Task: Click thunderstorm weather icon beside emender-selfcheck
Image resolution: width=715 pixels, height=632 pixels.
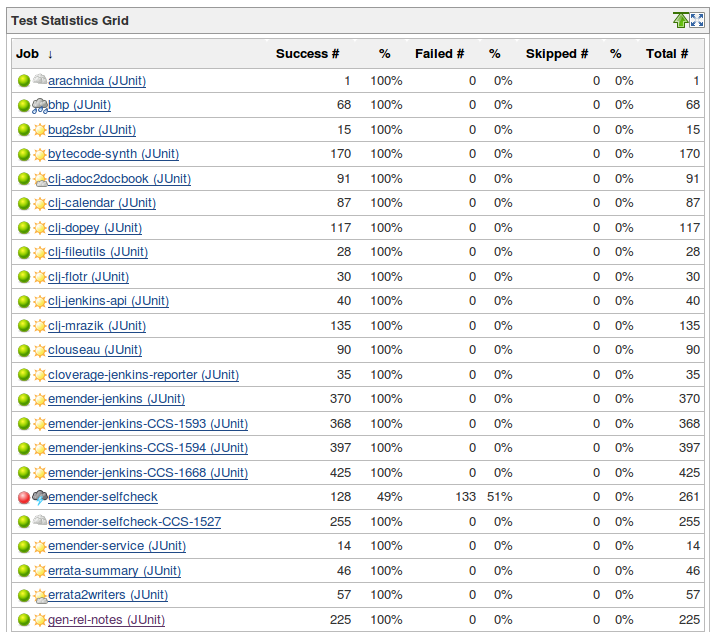Action: [40, 497]
